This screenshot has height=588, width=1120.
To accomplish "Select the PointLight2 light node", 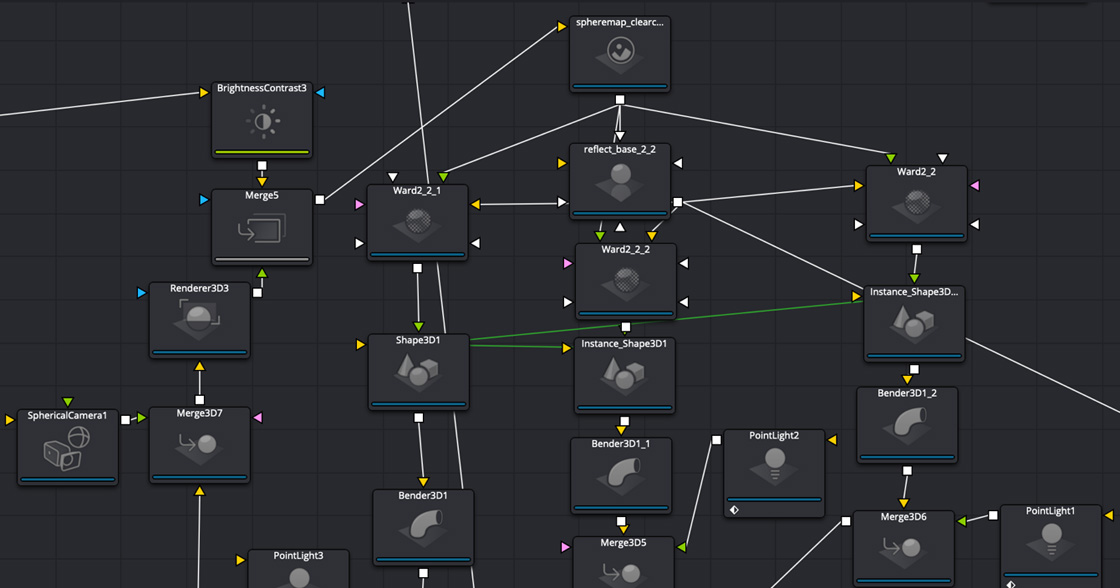I will point(774,467).
